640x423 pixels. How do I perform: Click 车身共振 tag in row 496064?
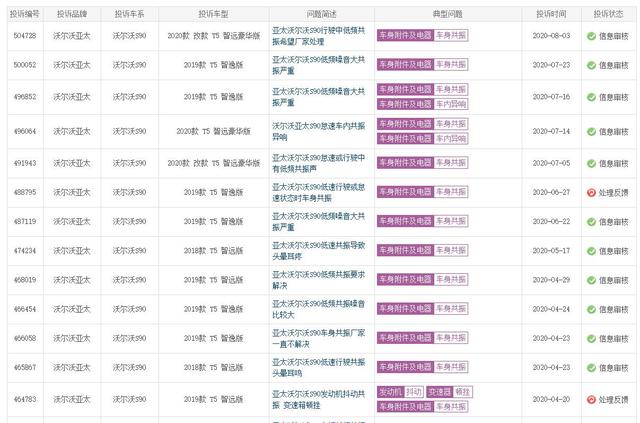451,124
